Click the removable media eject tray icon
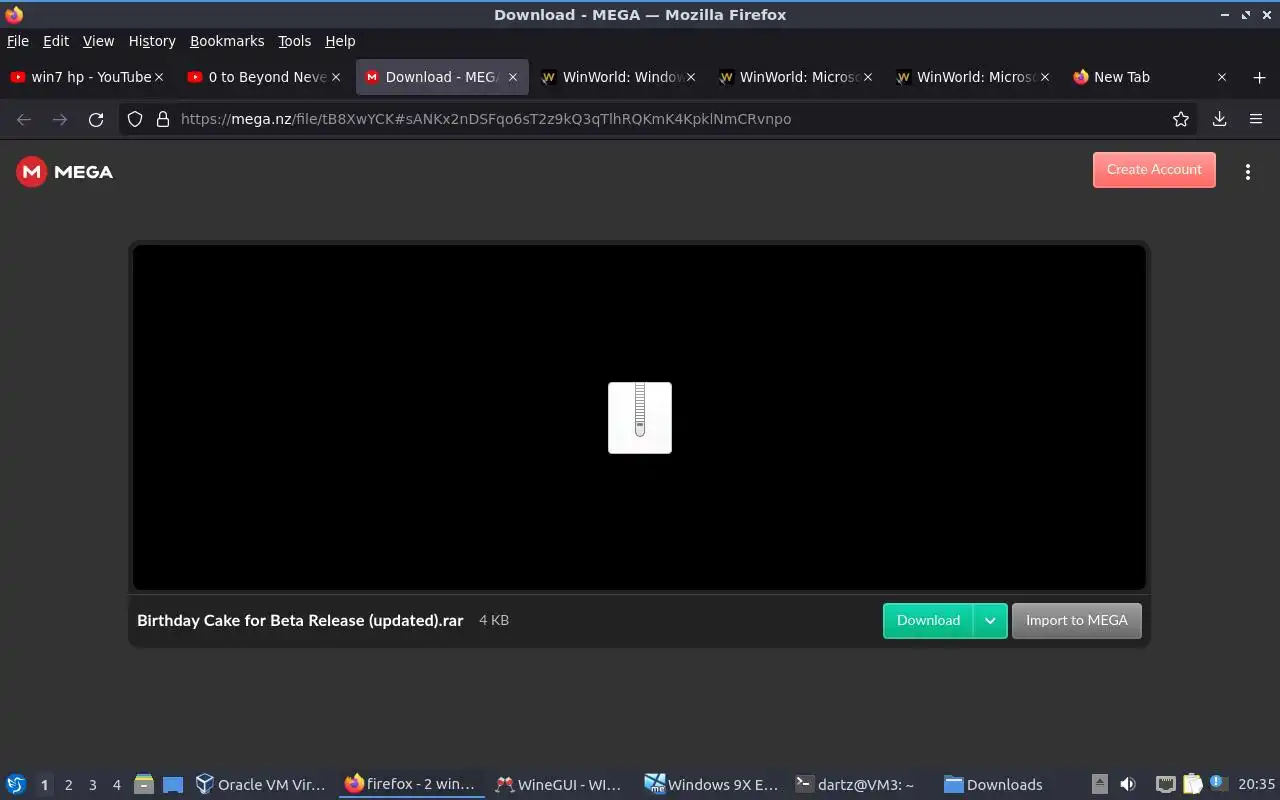Screen dimensions: 1280x800 (1100, 785)
